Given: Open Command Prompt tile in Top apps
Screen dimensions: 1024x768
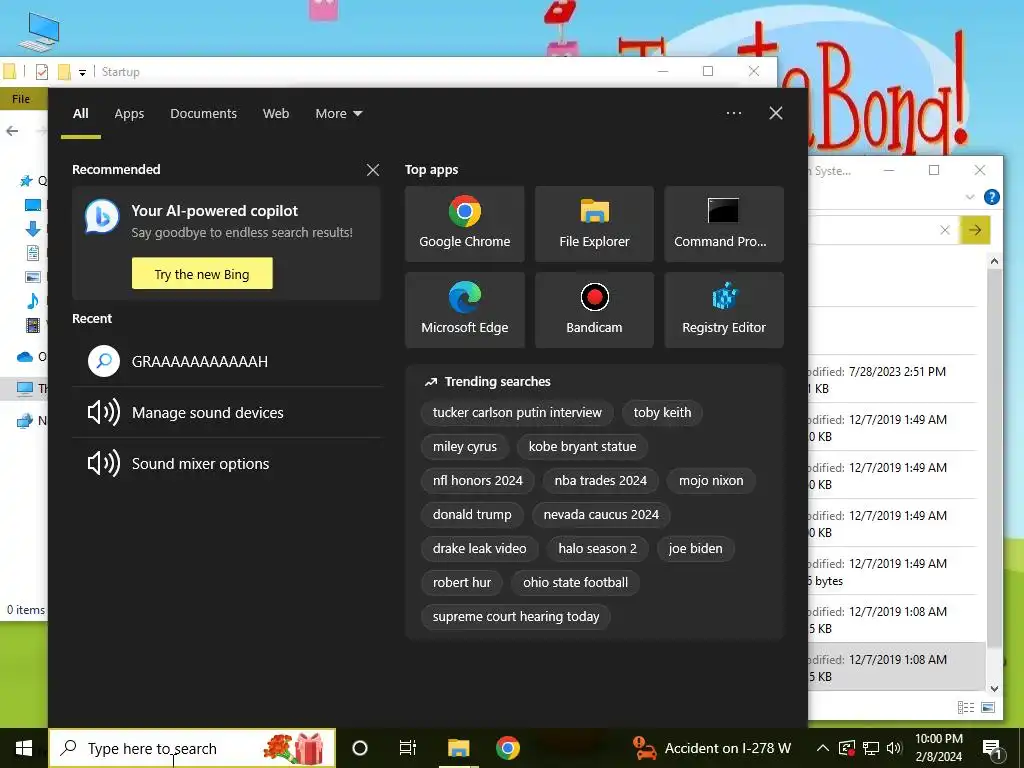Looking at the screenshot, I should (724, 223).
